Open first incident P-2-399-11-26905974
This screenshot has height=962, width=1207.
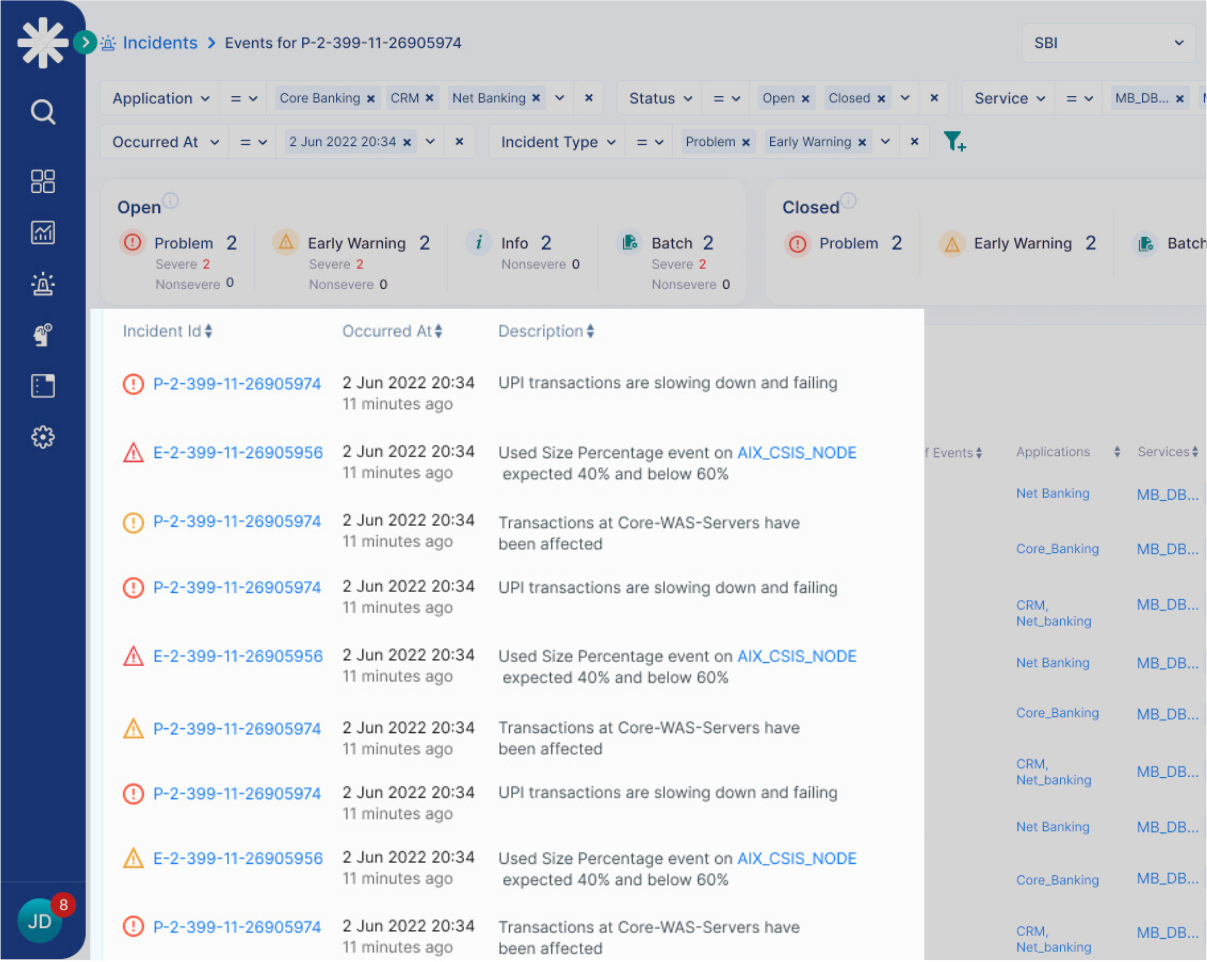[237, 384]
